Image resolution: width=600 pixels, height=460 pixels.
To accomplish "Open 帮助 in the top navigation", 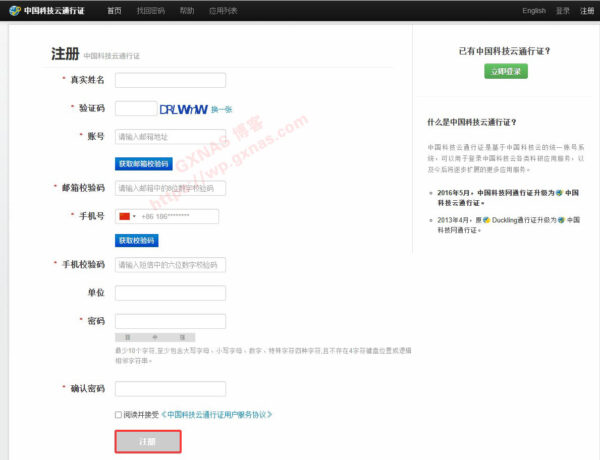I will pos(187,10).
